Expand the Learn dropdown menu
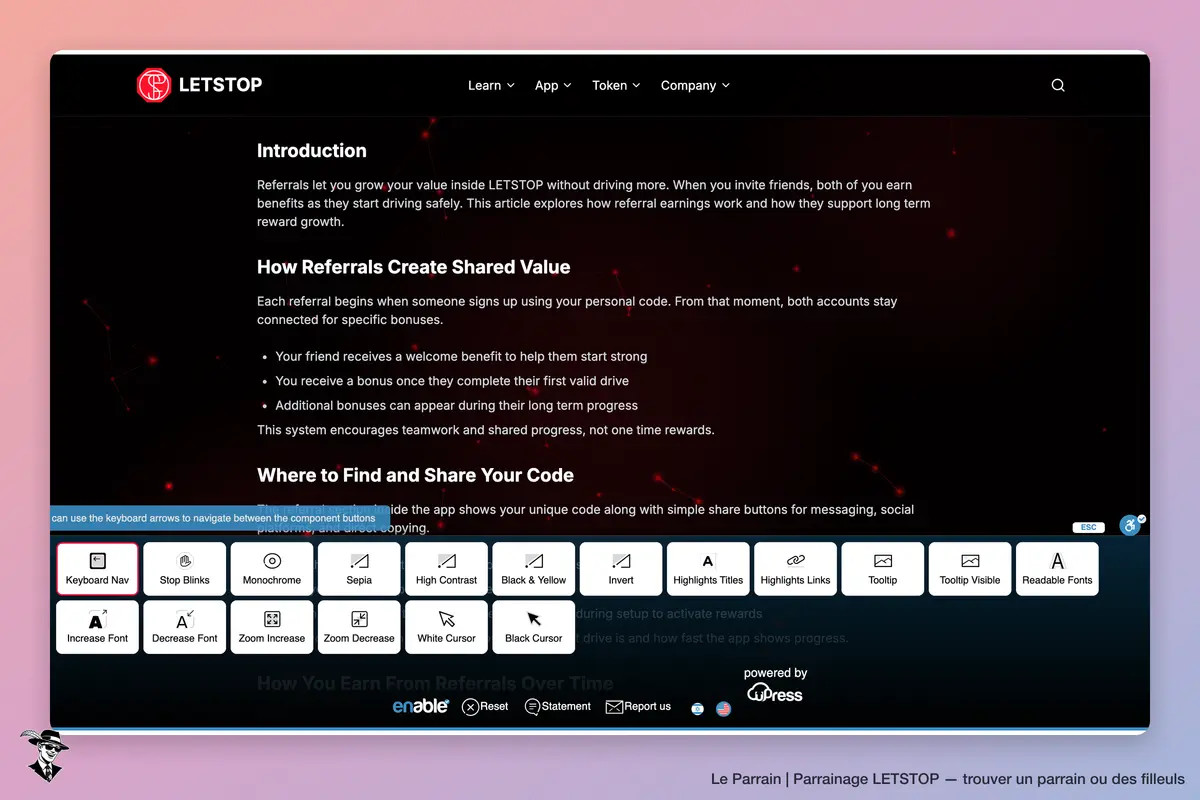The width and height of the screenshot is (1200, 800). pyautogui.click(x=491, y=85)
